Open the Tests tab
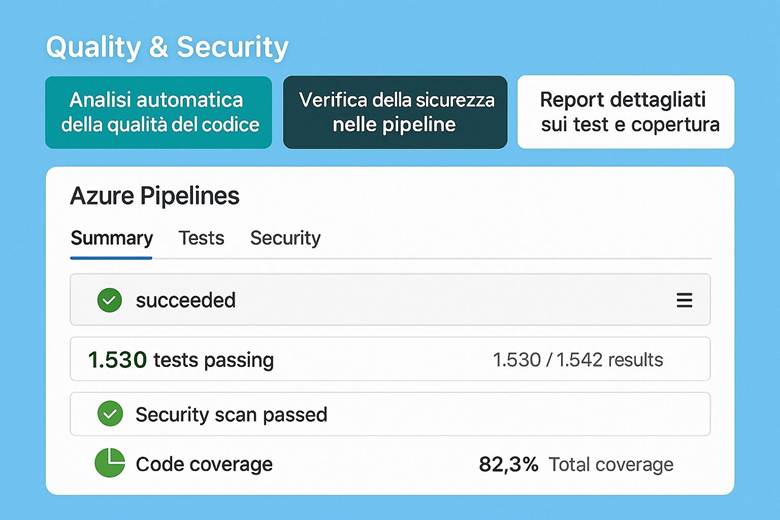 click(x=201, y=238)
